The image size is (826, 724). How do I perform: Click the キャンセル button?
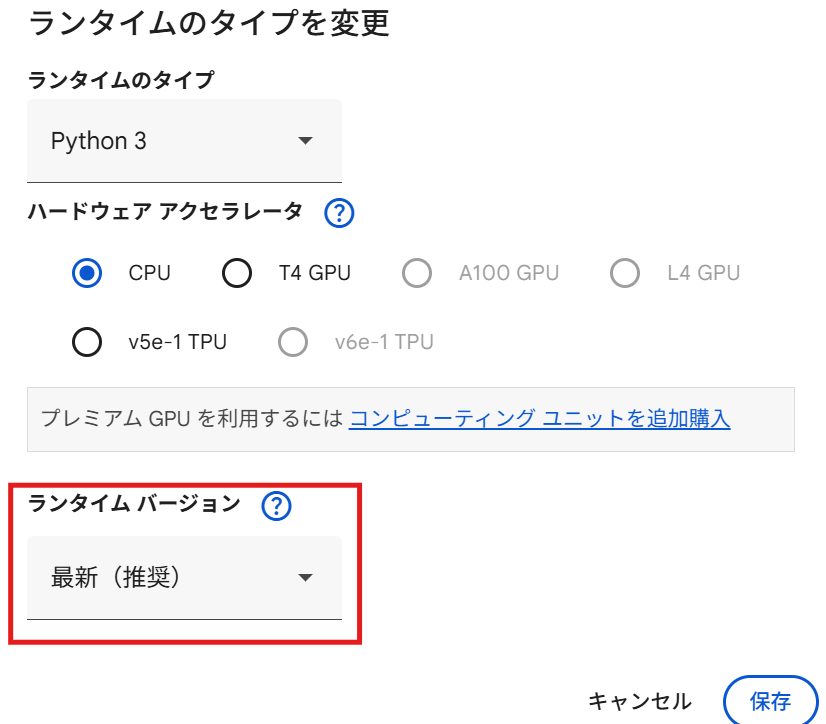[640, 701]
